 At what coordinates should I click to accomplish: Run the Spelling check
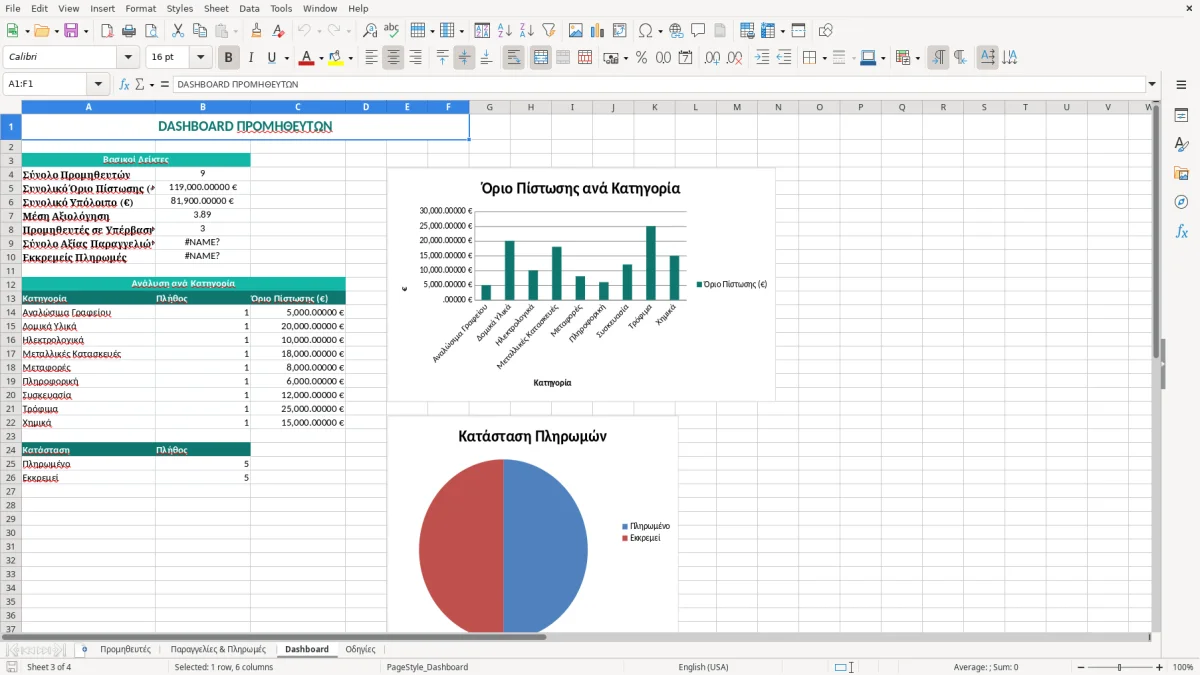(x=392, y=31)
